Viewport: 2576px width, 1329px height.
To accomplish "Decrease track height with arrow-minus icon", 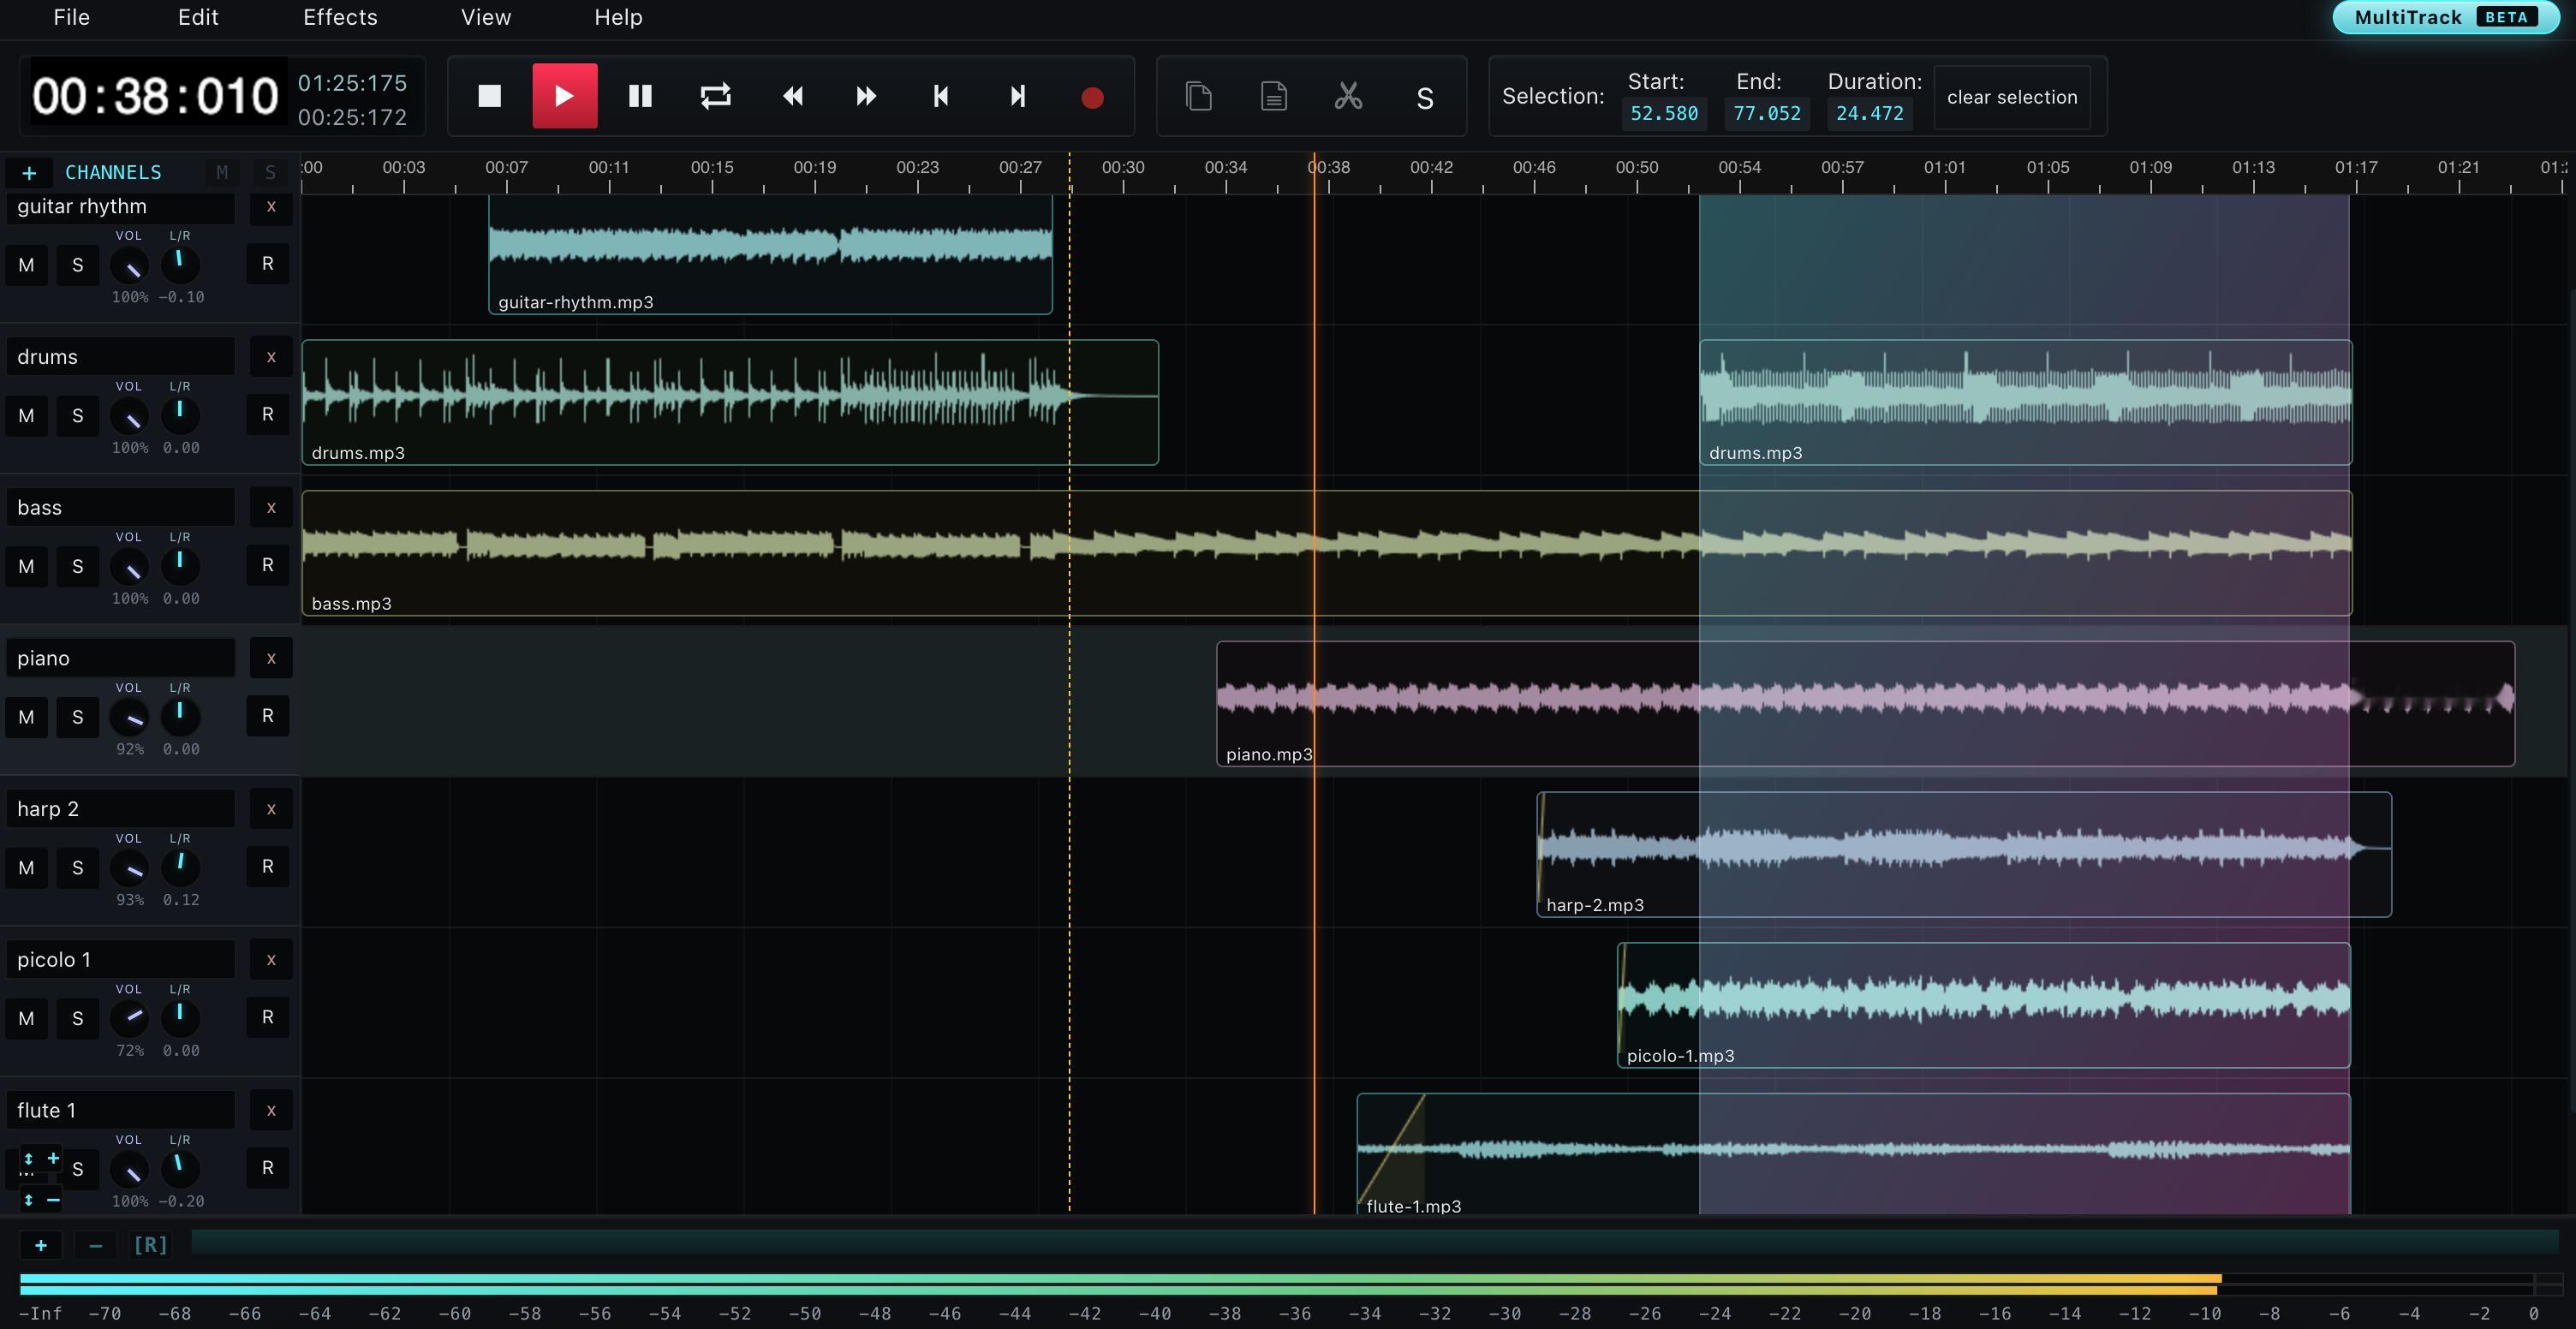I will (40, 1199).
